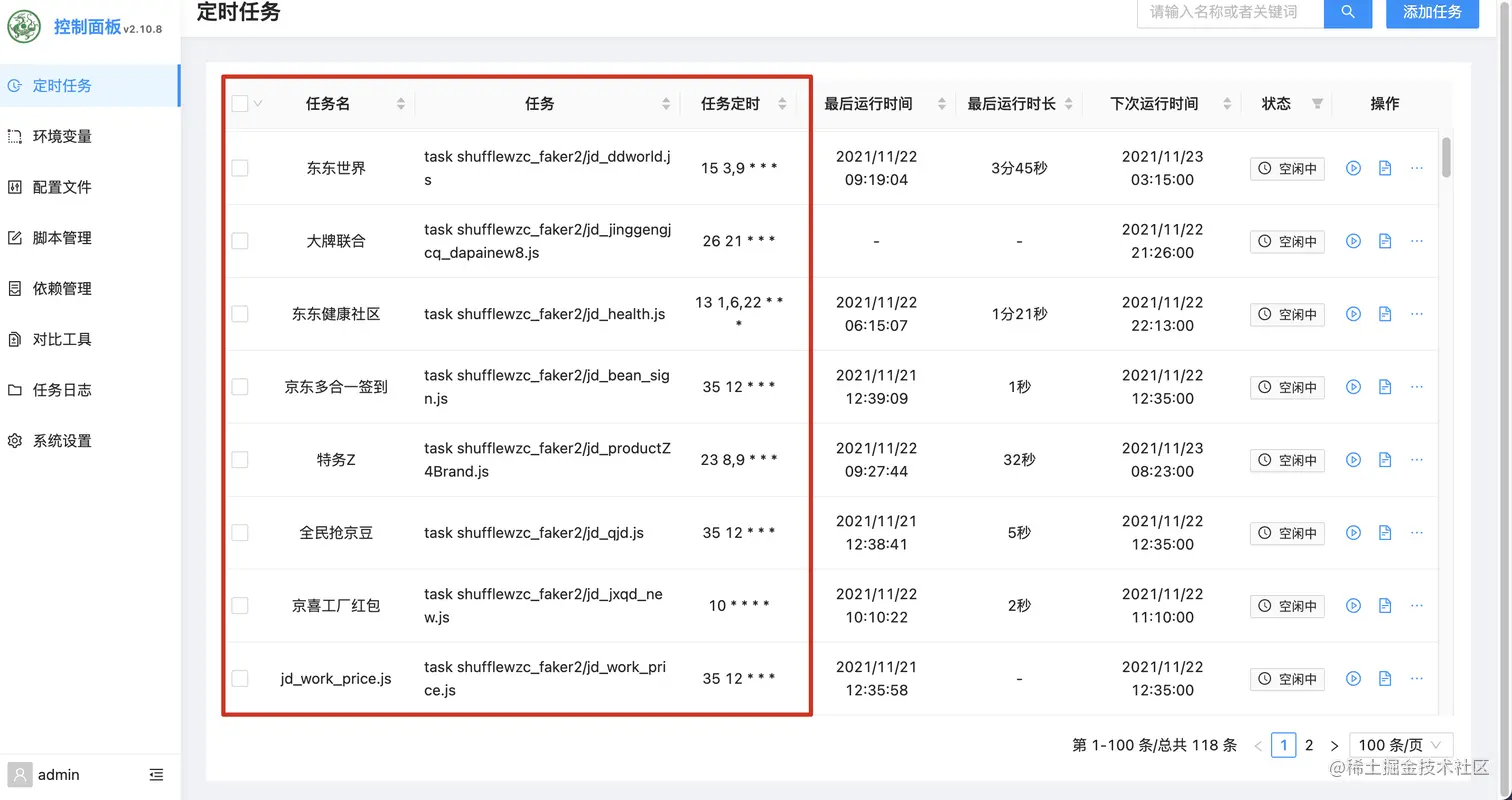Image resolution: width=1512 pixels, height=800 pixels.
Task: Tick the checkbox for 特务Z
Action: click(240, 460)
